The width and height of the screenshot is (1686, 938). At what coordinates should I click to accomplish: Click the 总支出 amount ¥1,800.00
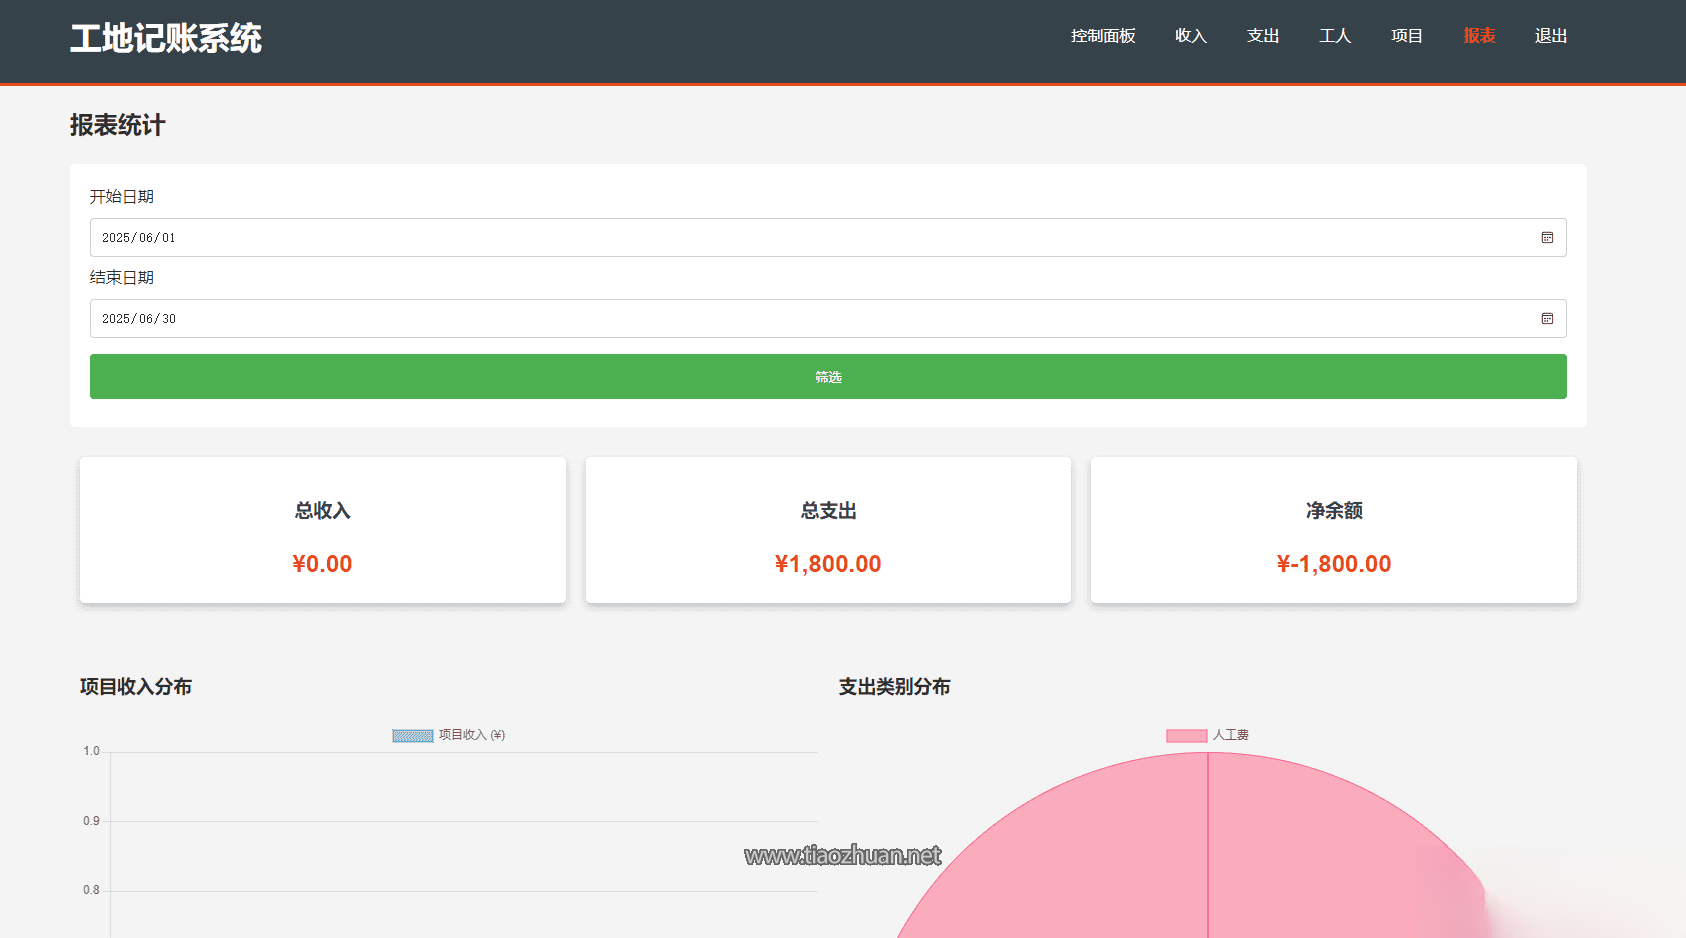828,564
